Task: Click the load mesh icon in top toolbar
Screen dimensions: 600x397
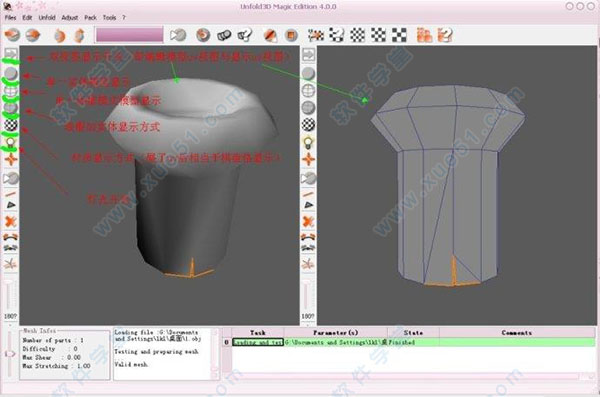Action: coord(12,35)
